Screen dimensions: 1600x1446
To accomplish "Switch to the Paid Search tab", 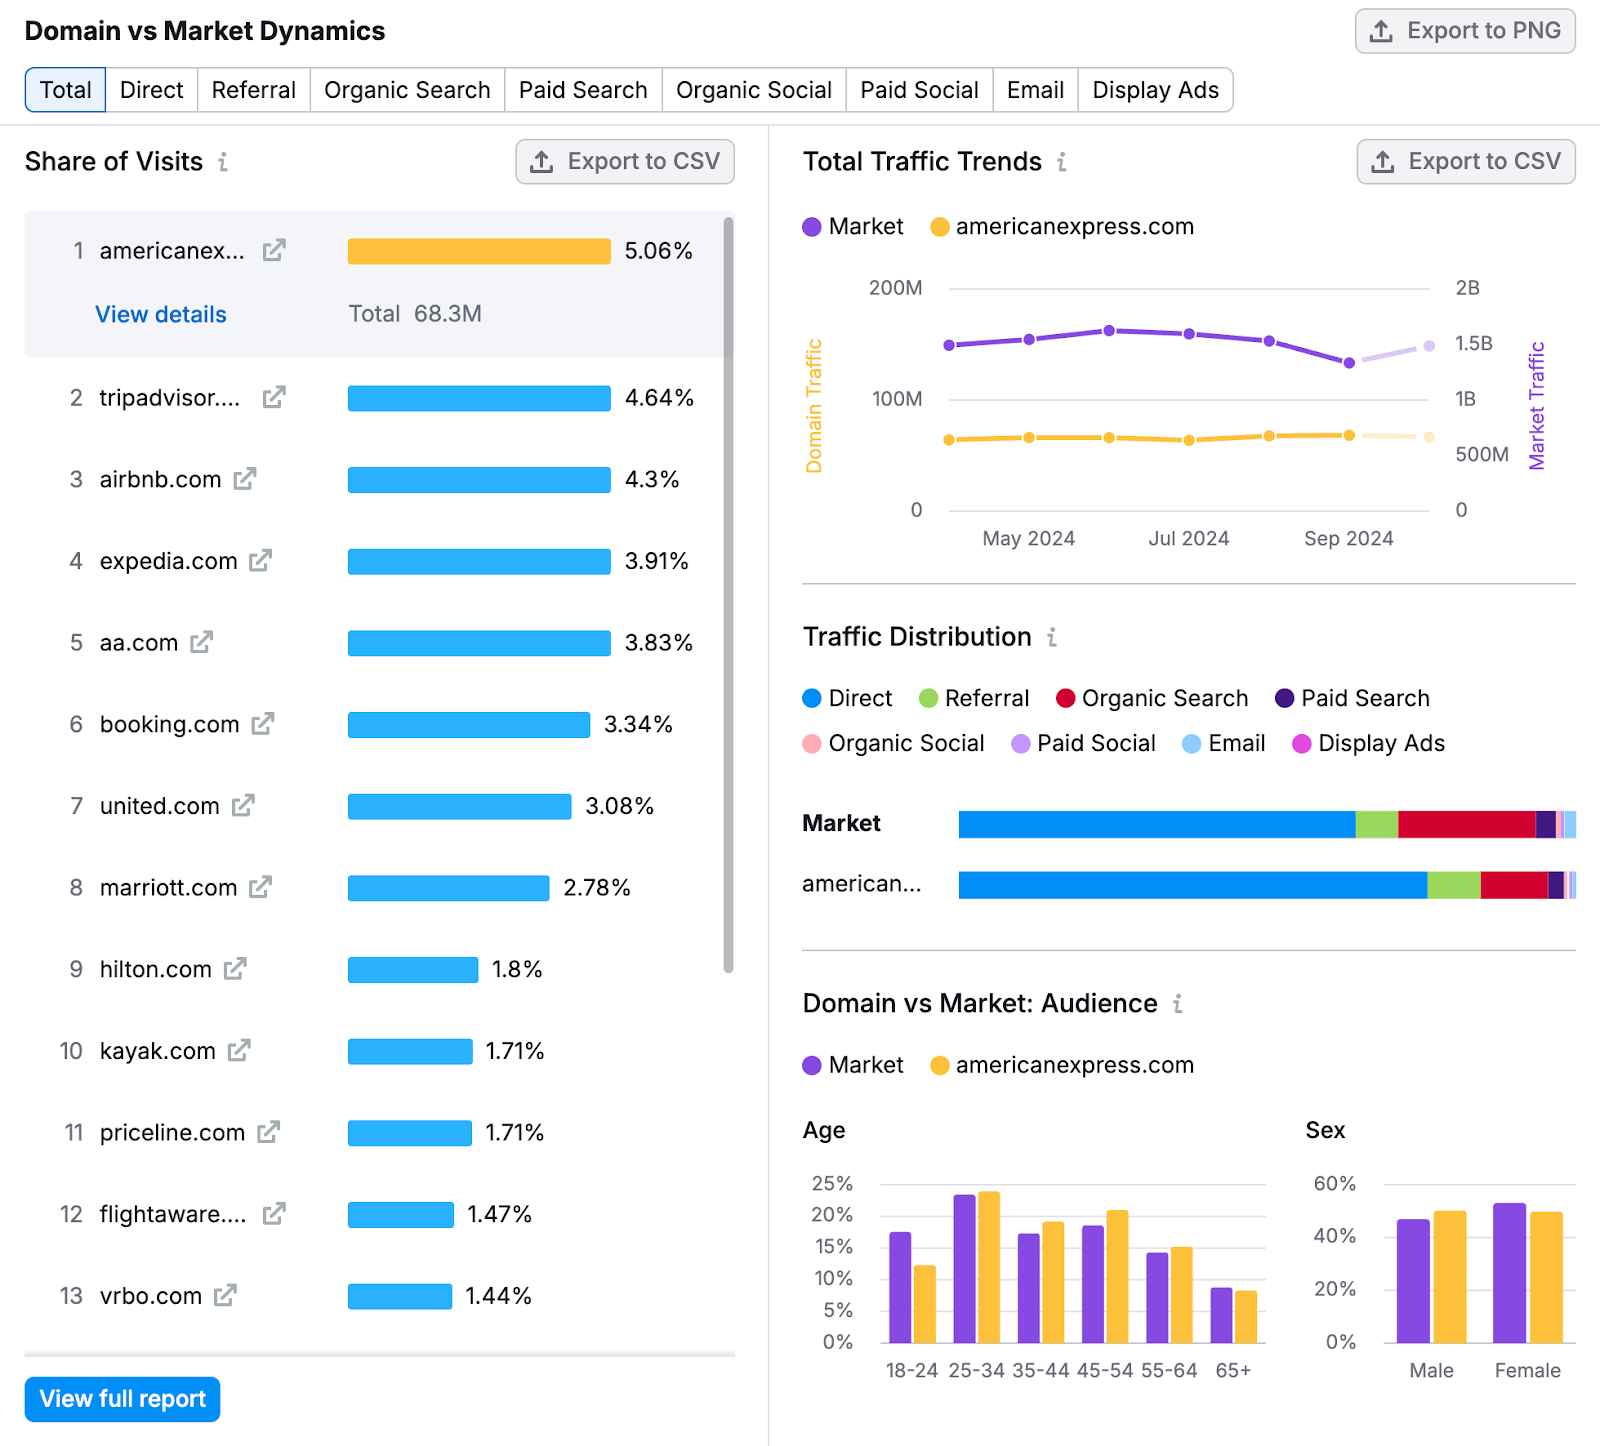I will (x=583, y=90).
